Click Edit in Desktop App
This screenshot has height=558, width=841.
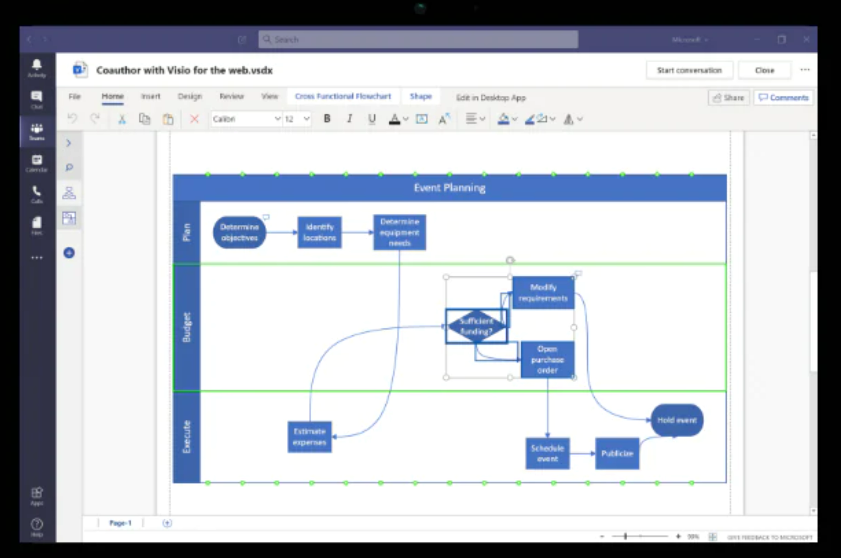click(490, 98)
